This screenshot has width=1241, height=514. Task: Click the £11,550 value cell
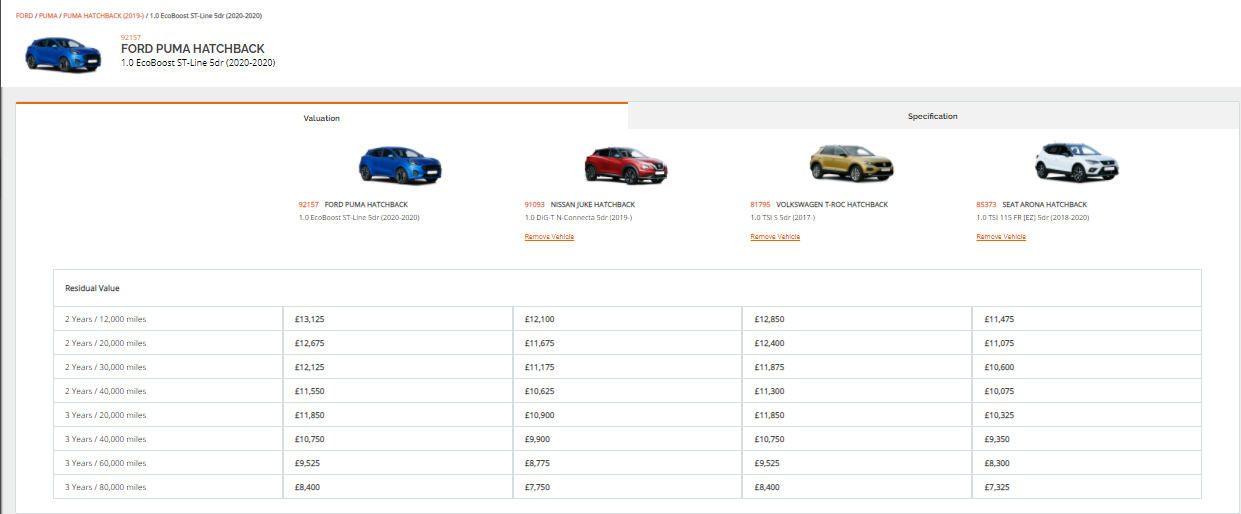pos(398,391)
